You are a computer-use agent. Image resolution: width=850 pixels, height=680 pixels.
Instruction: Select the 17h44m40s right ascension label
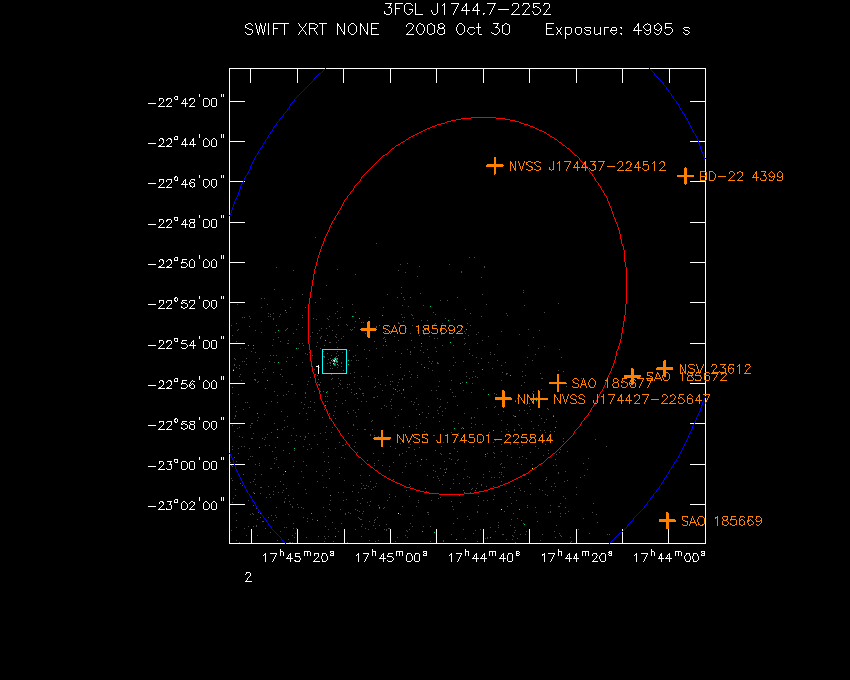[484, 557]
